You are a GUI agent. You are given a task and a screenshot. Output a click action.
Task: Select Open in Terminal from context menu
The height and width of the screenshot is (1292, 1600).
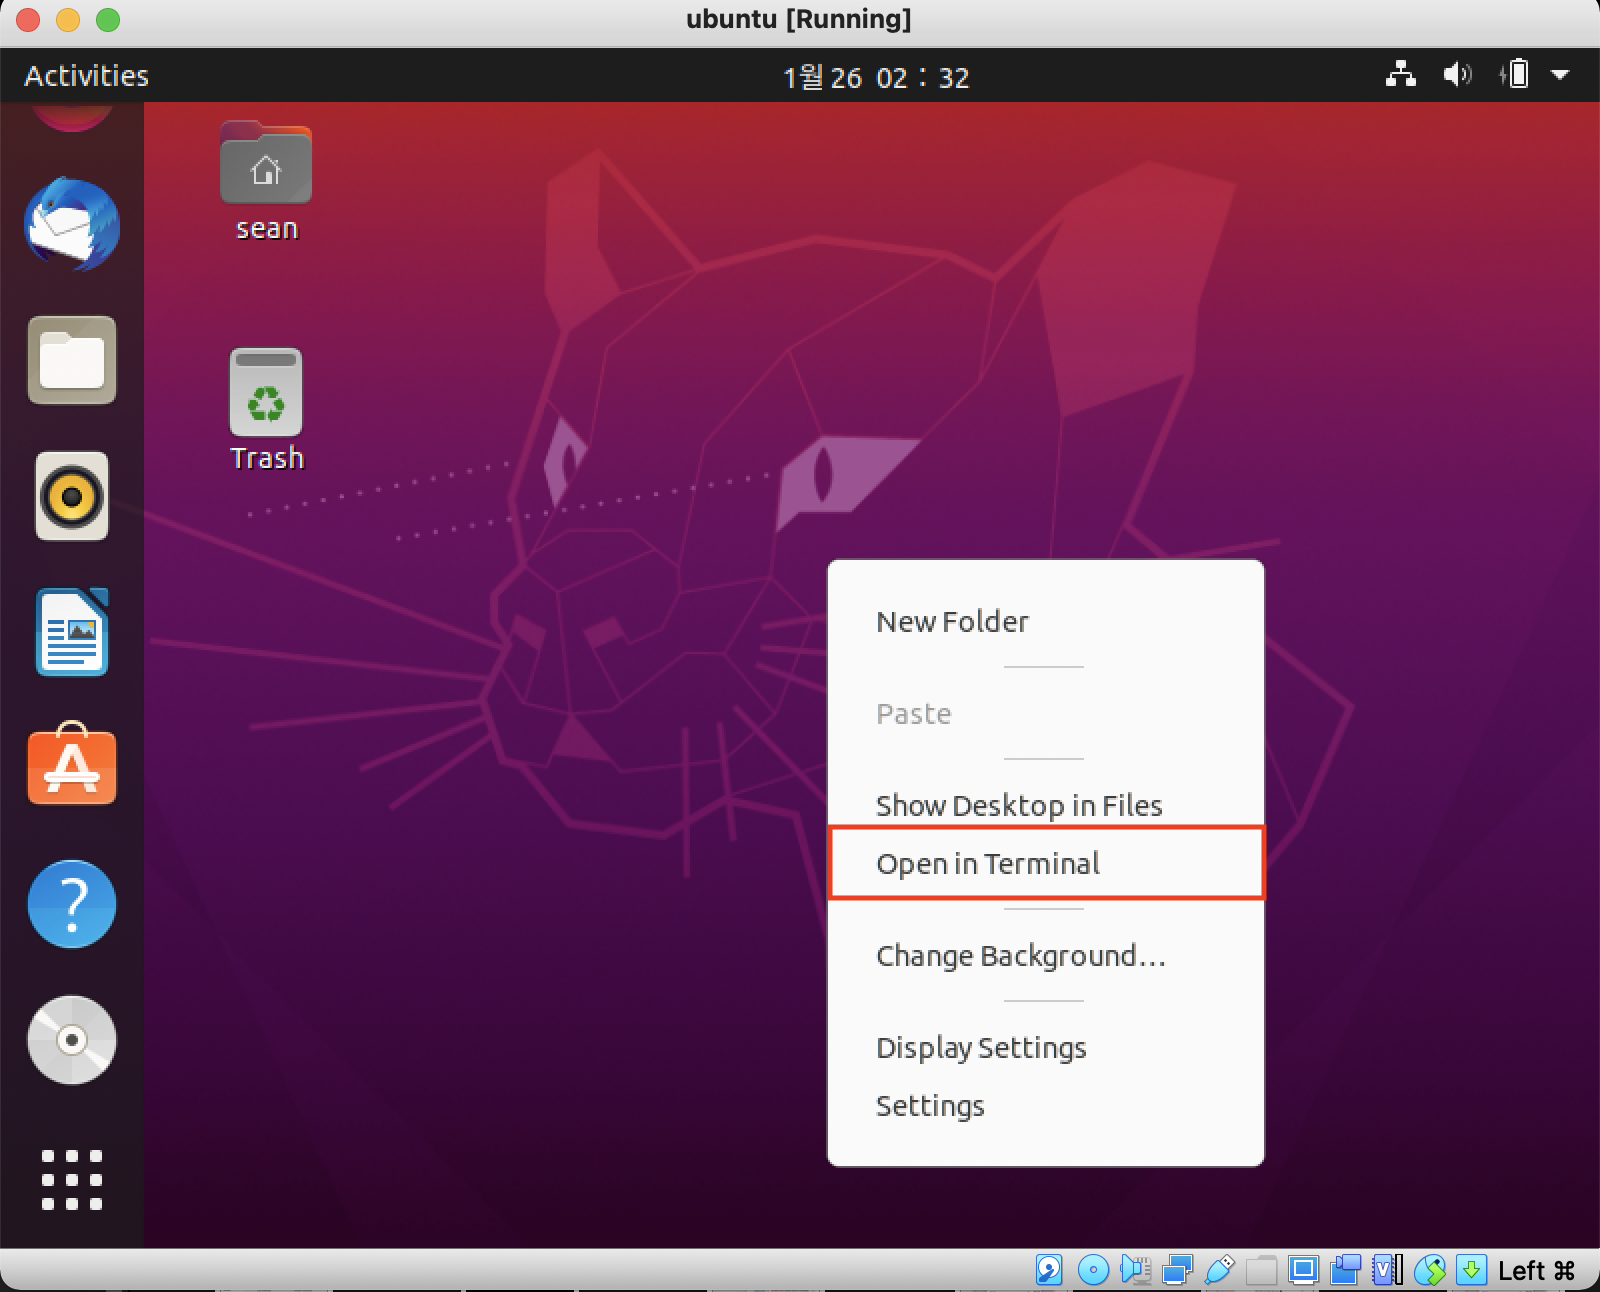1046,864
